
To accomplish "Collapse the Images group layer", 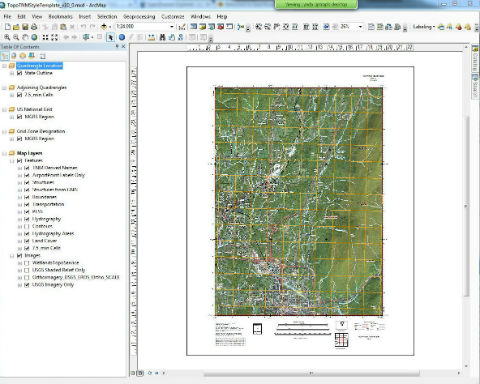I will [12, 256].
